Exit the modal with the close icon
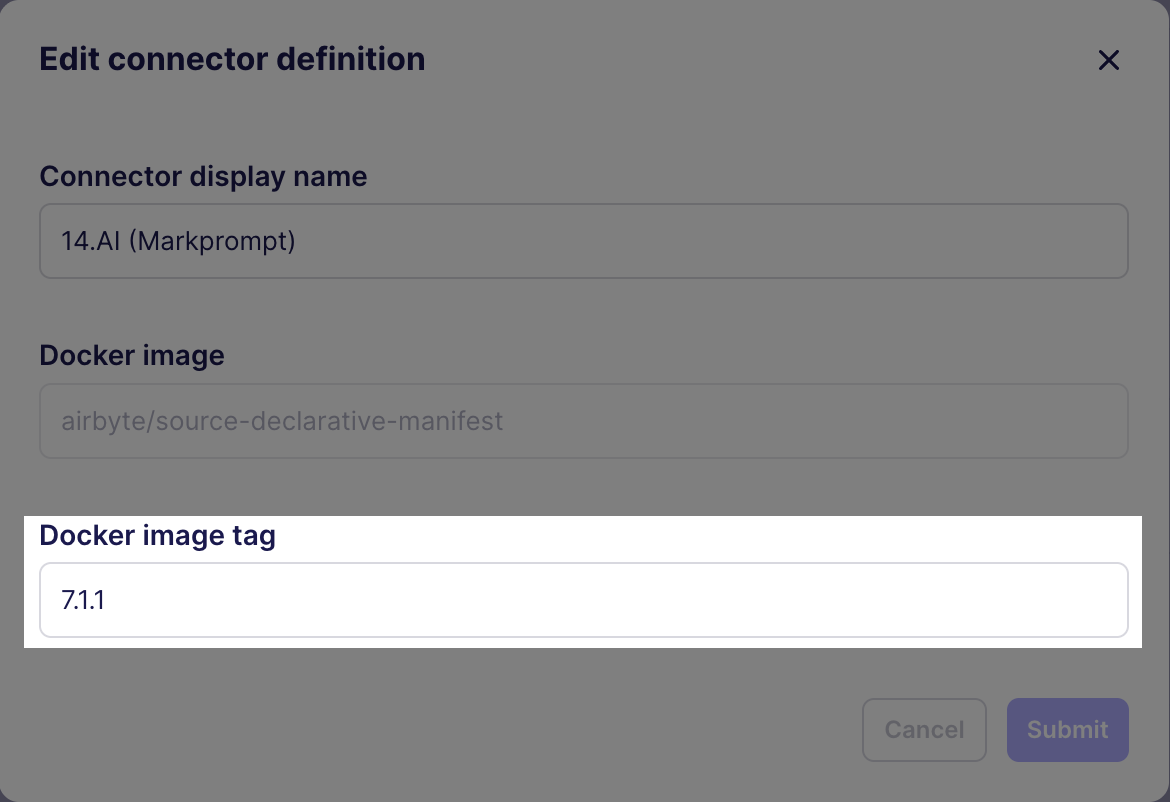Viewport: 1170px width, 802px height. [1108, 60]
